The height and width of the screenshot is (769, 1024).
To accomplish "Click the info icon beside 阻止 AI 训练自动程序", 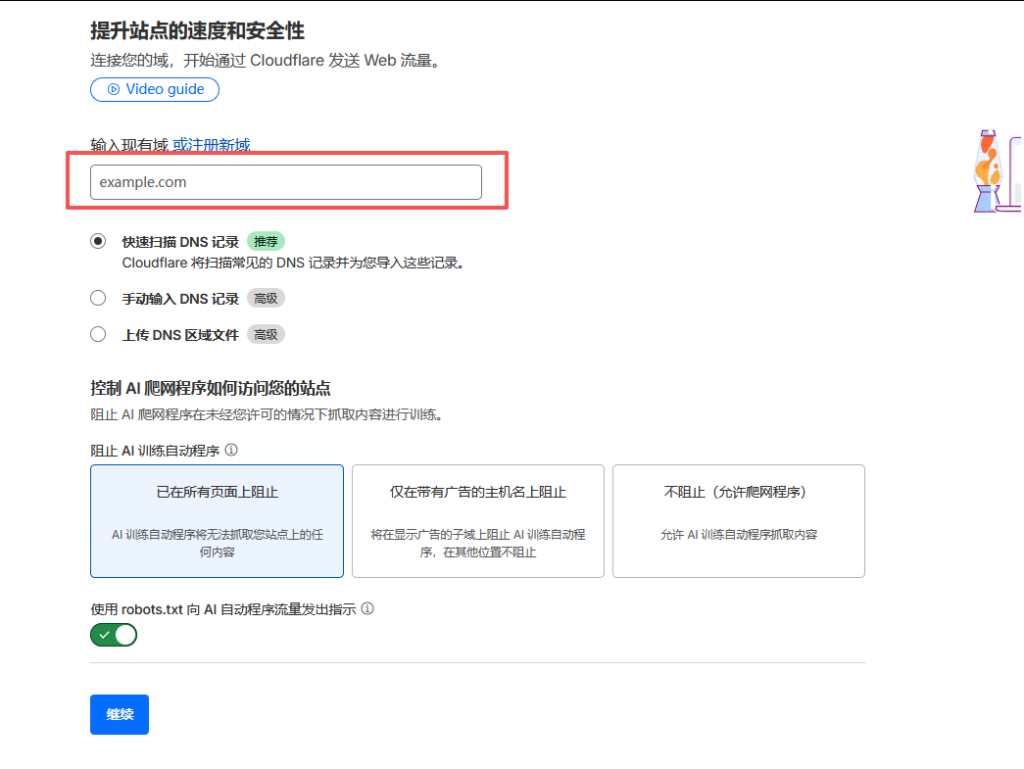I will point(231,450).
